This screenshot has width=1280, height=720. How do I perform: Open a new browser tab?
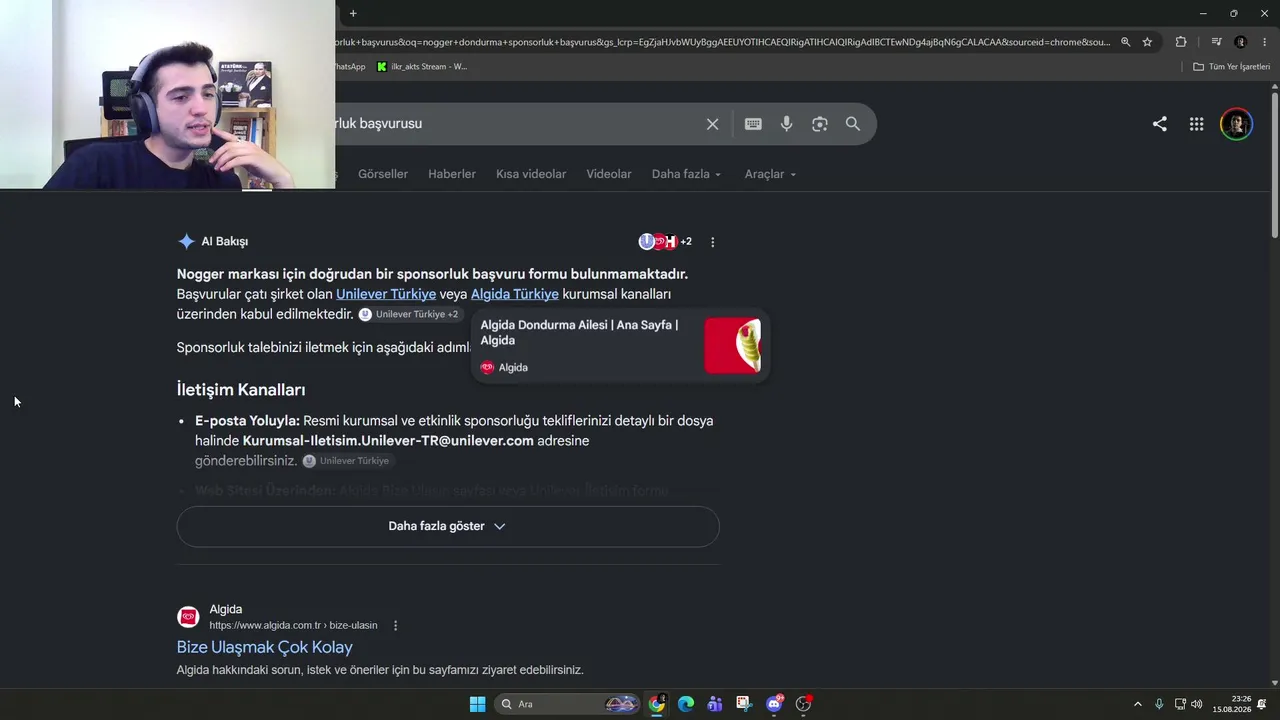pos(353,13)
